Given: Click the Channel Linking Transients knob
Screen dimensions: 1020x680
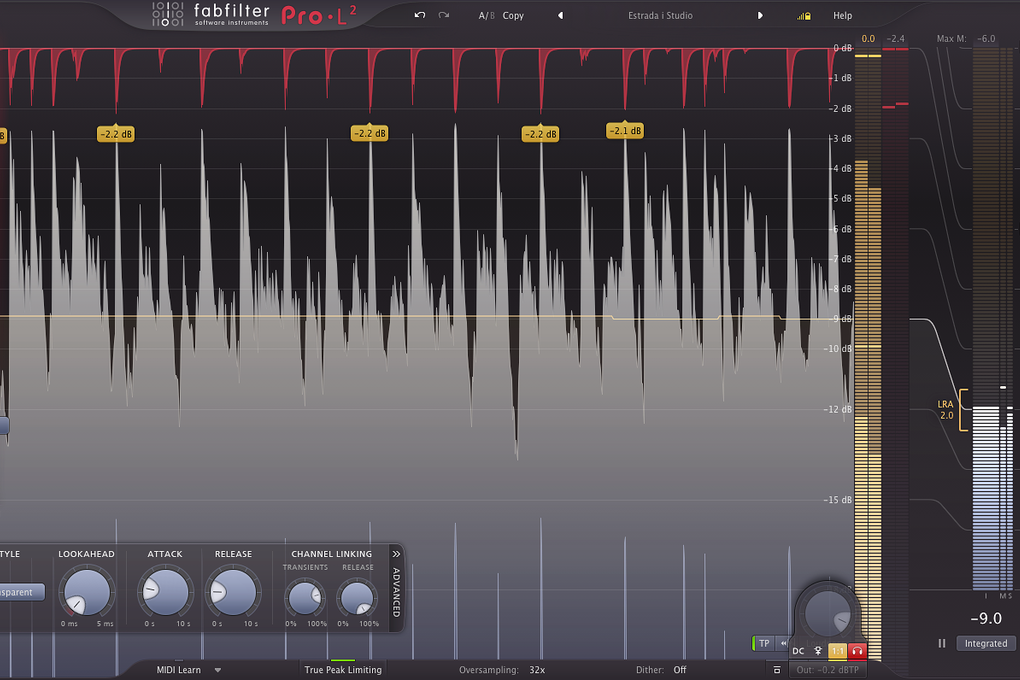Looking at the screenshot, I should tap(304, 597).
